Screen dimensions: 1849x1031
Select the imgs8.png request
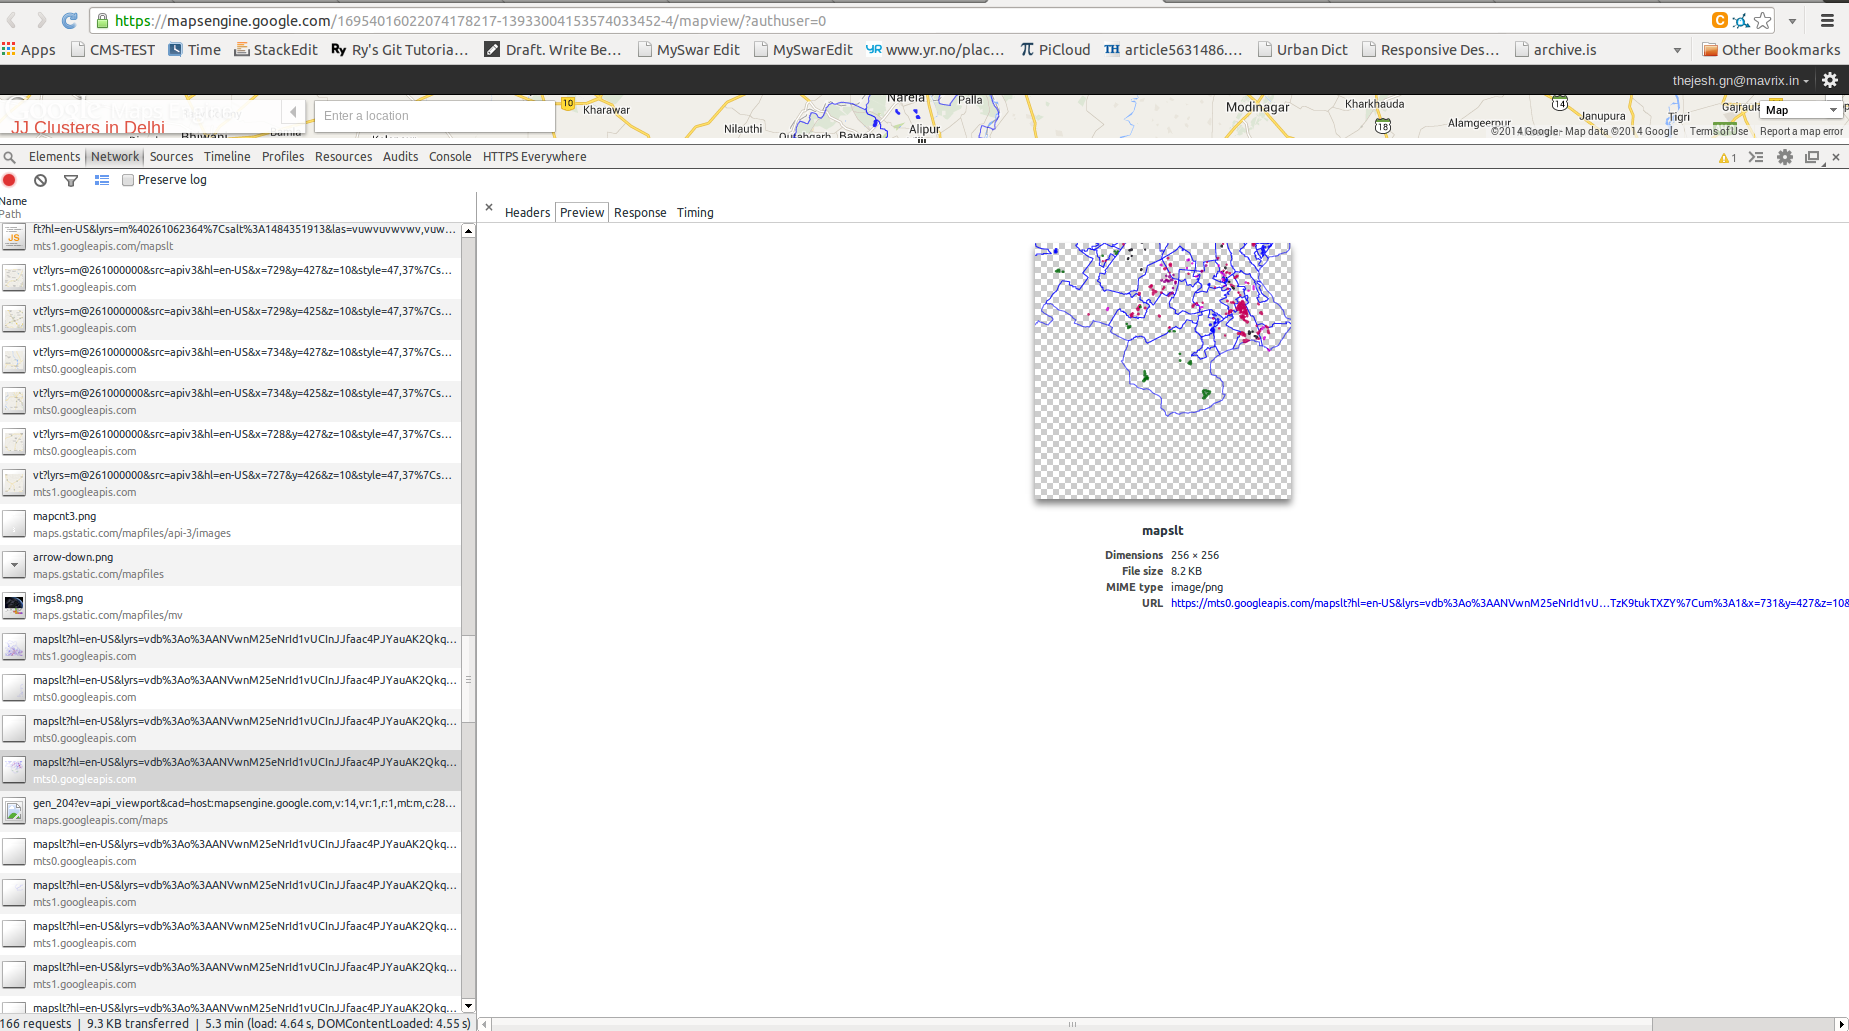pyautogui.click(x=231, y=607)
